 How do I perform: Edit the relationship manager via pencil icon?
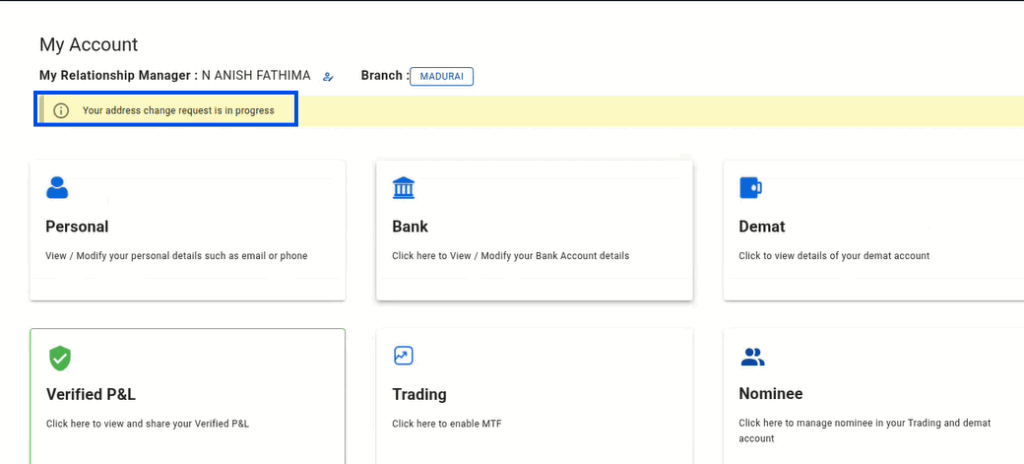tap(328, 76)
